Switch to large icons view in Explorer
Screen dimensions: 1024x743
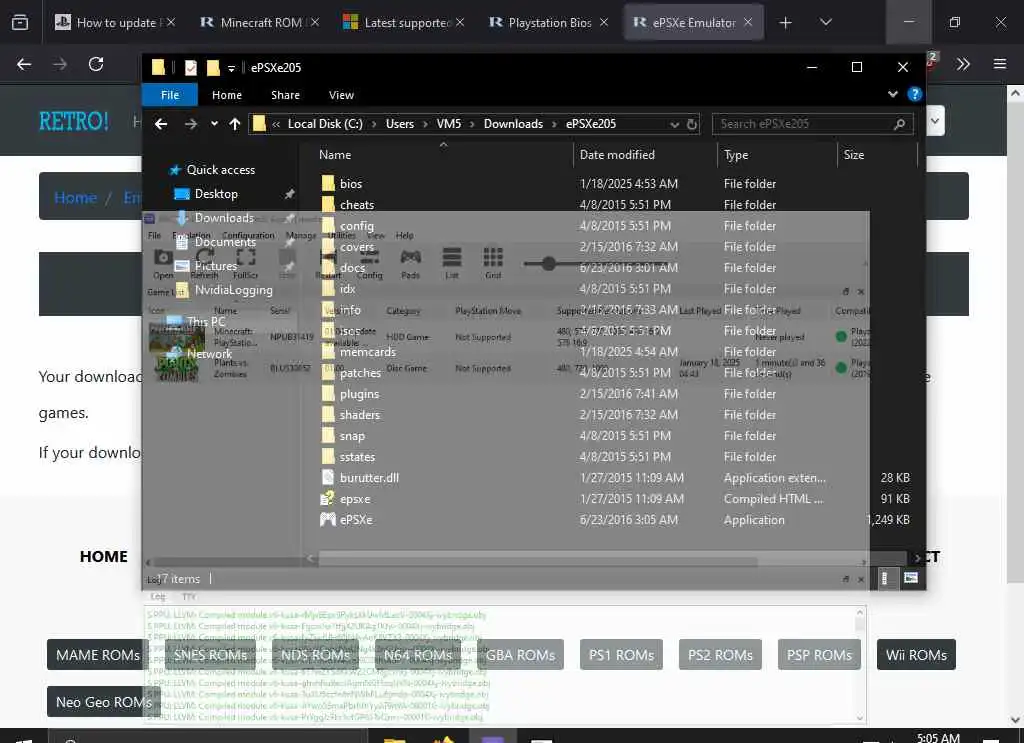click(910, 578)
